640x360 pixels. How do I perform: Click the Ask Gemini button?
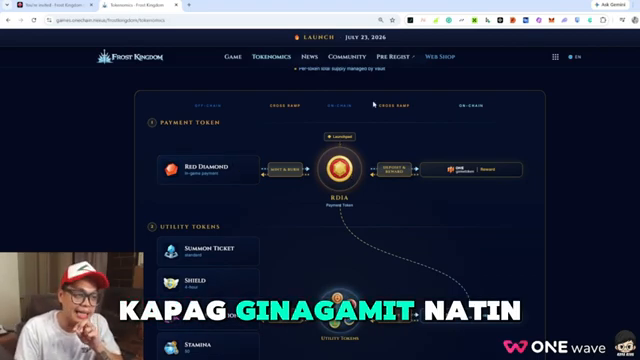coord(611,5)
